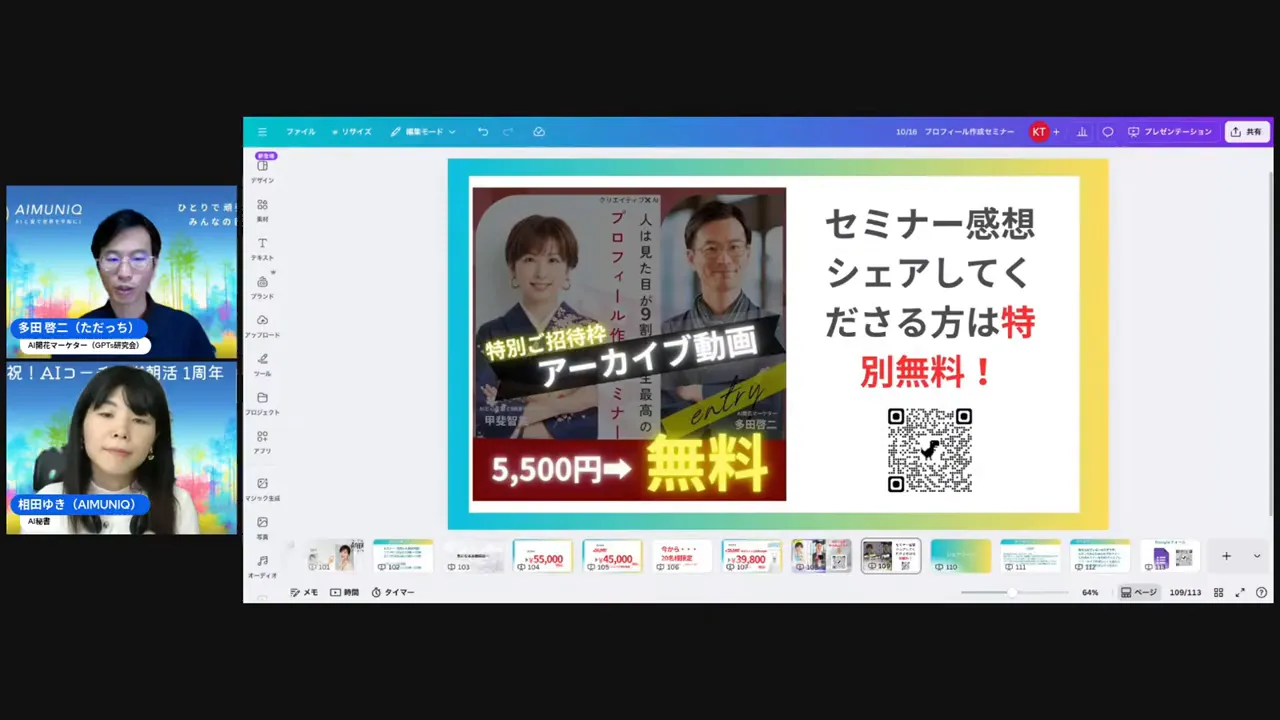Start the プレゼンテーション presentation
Viewport: 1280px width, 720px height.
(x=1170, y=132)
